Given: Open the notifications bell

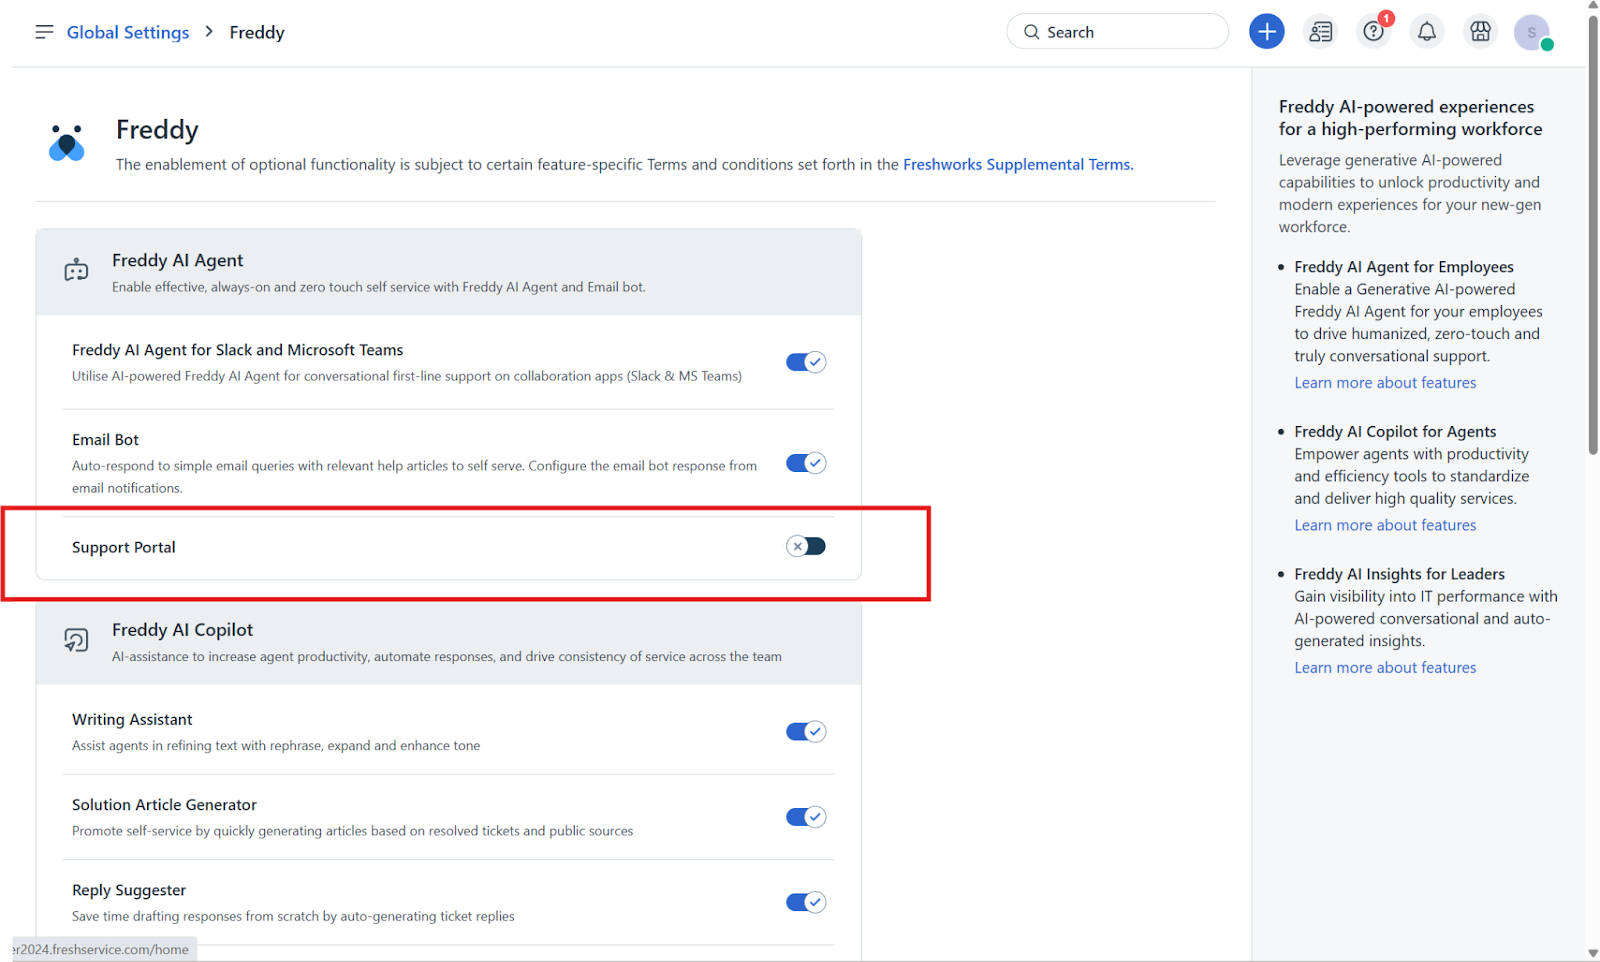Looking at the screenshot, I should 1427,32.
